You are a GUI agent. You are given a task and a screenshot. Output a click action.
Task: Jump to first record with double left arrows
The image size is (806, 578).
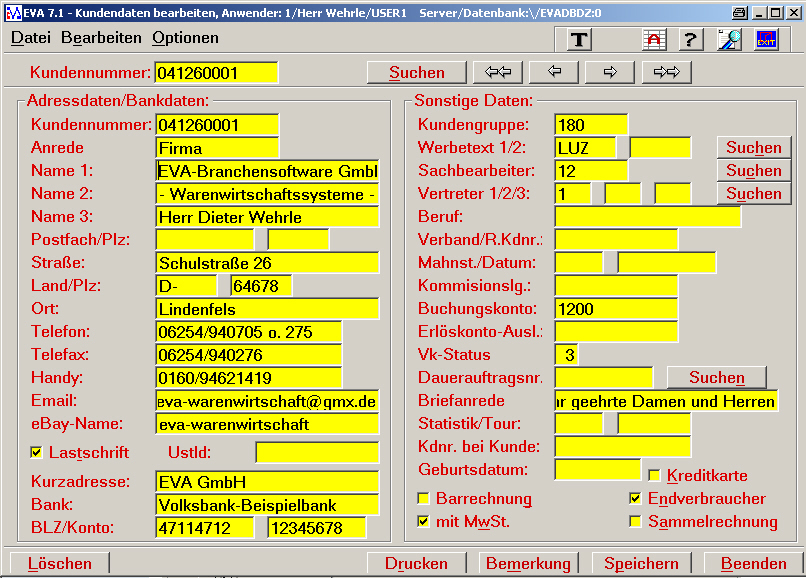click(x=498, y=72)
